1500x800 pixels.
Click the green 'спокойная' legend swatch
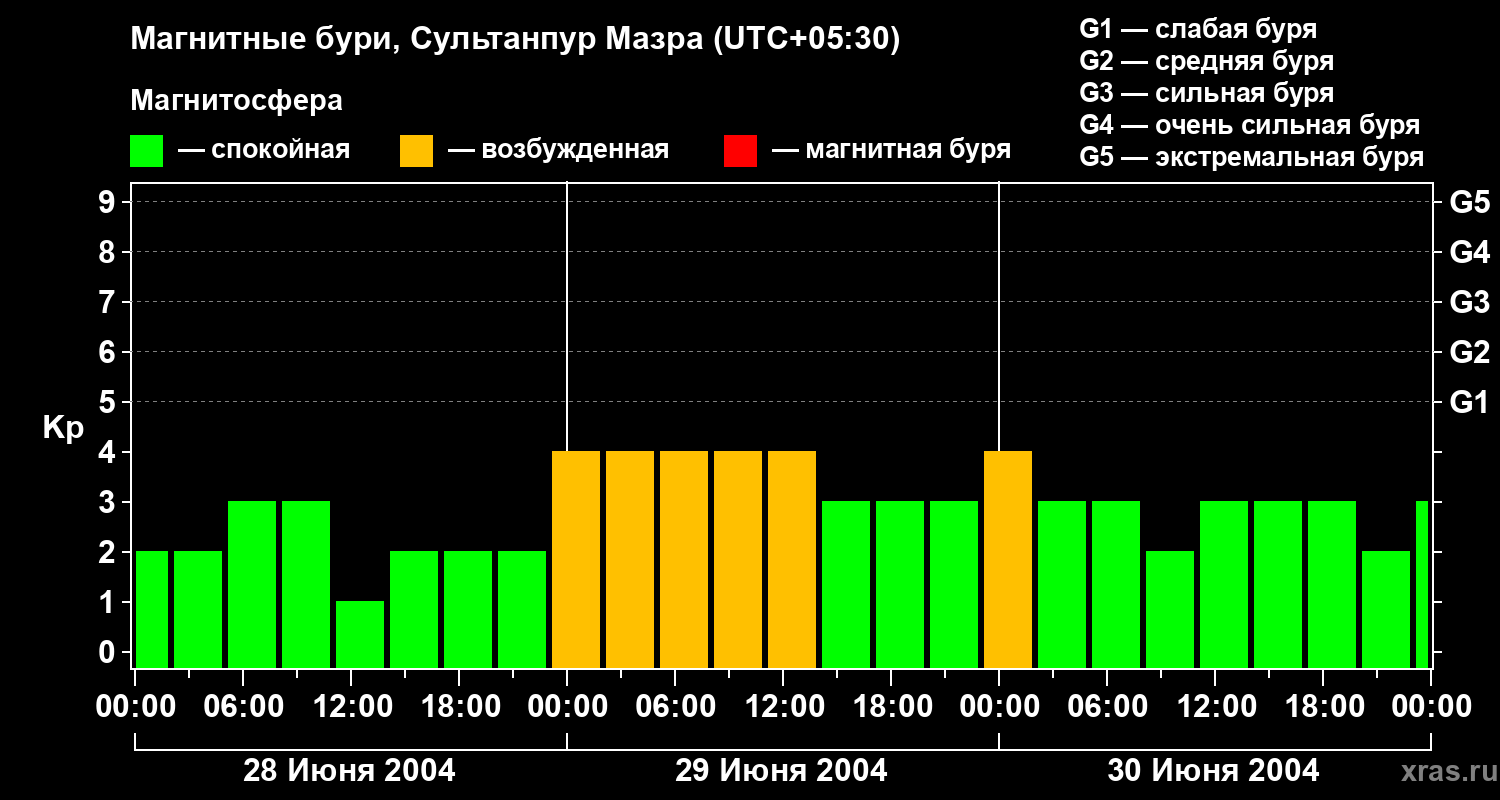click(x=147, y=151)
